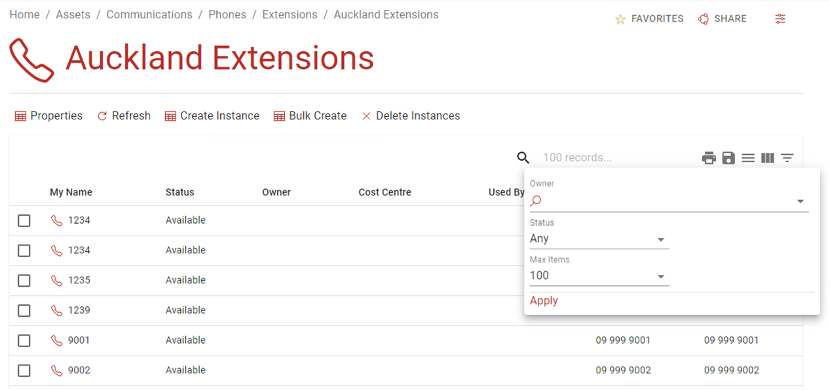Sort by the My Name column header

tap(71, 193)
